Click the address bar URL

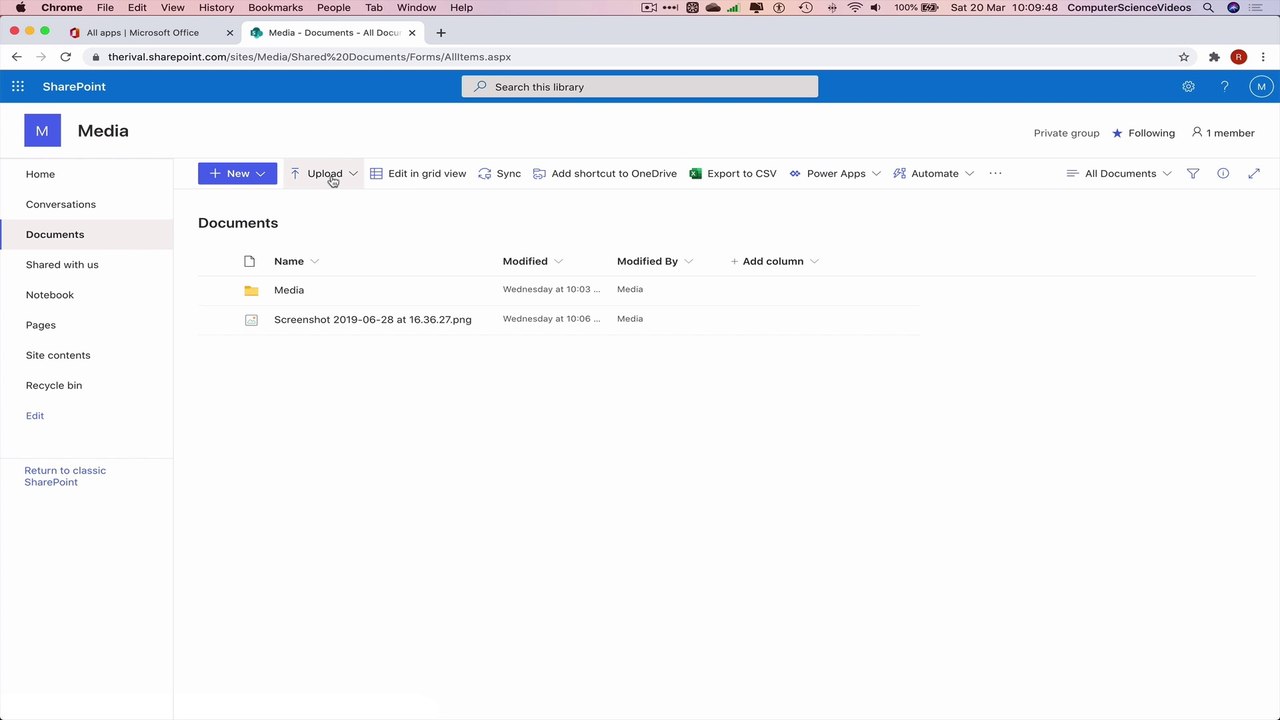[x=309, y=57]
